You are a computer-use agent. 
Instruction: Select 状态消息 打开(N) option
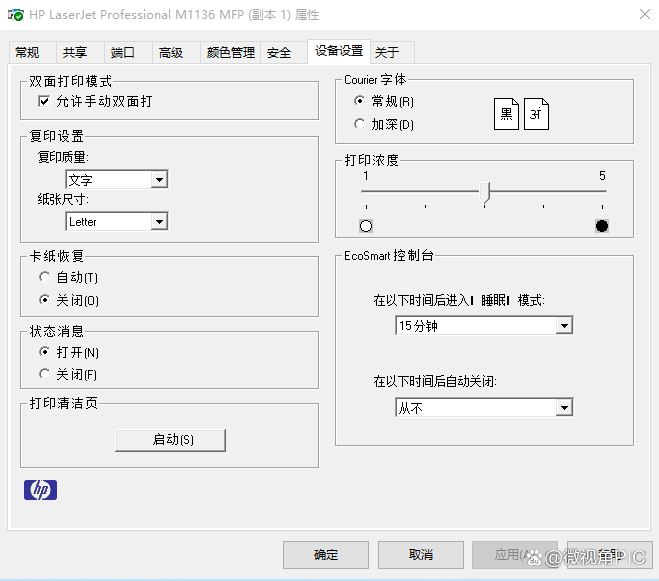(x=45, y=351)
